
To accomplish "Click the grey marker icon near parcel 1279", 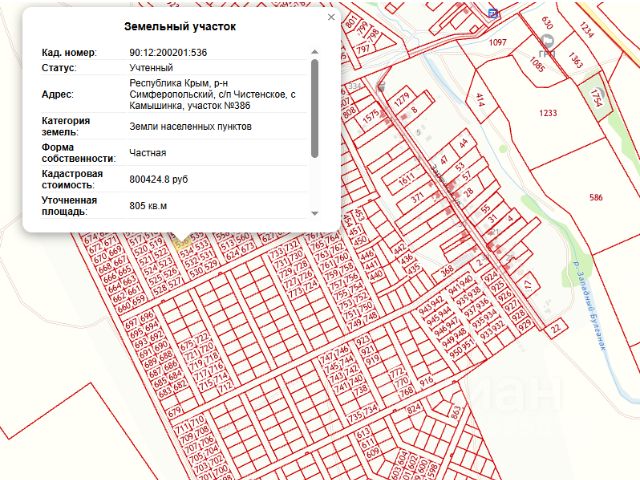I will [x=381, y=87].
